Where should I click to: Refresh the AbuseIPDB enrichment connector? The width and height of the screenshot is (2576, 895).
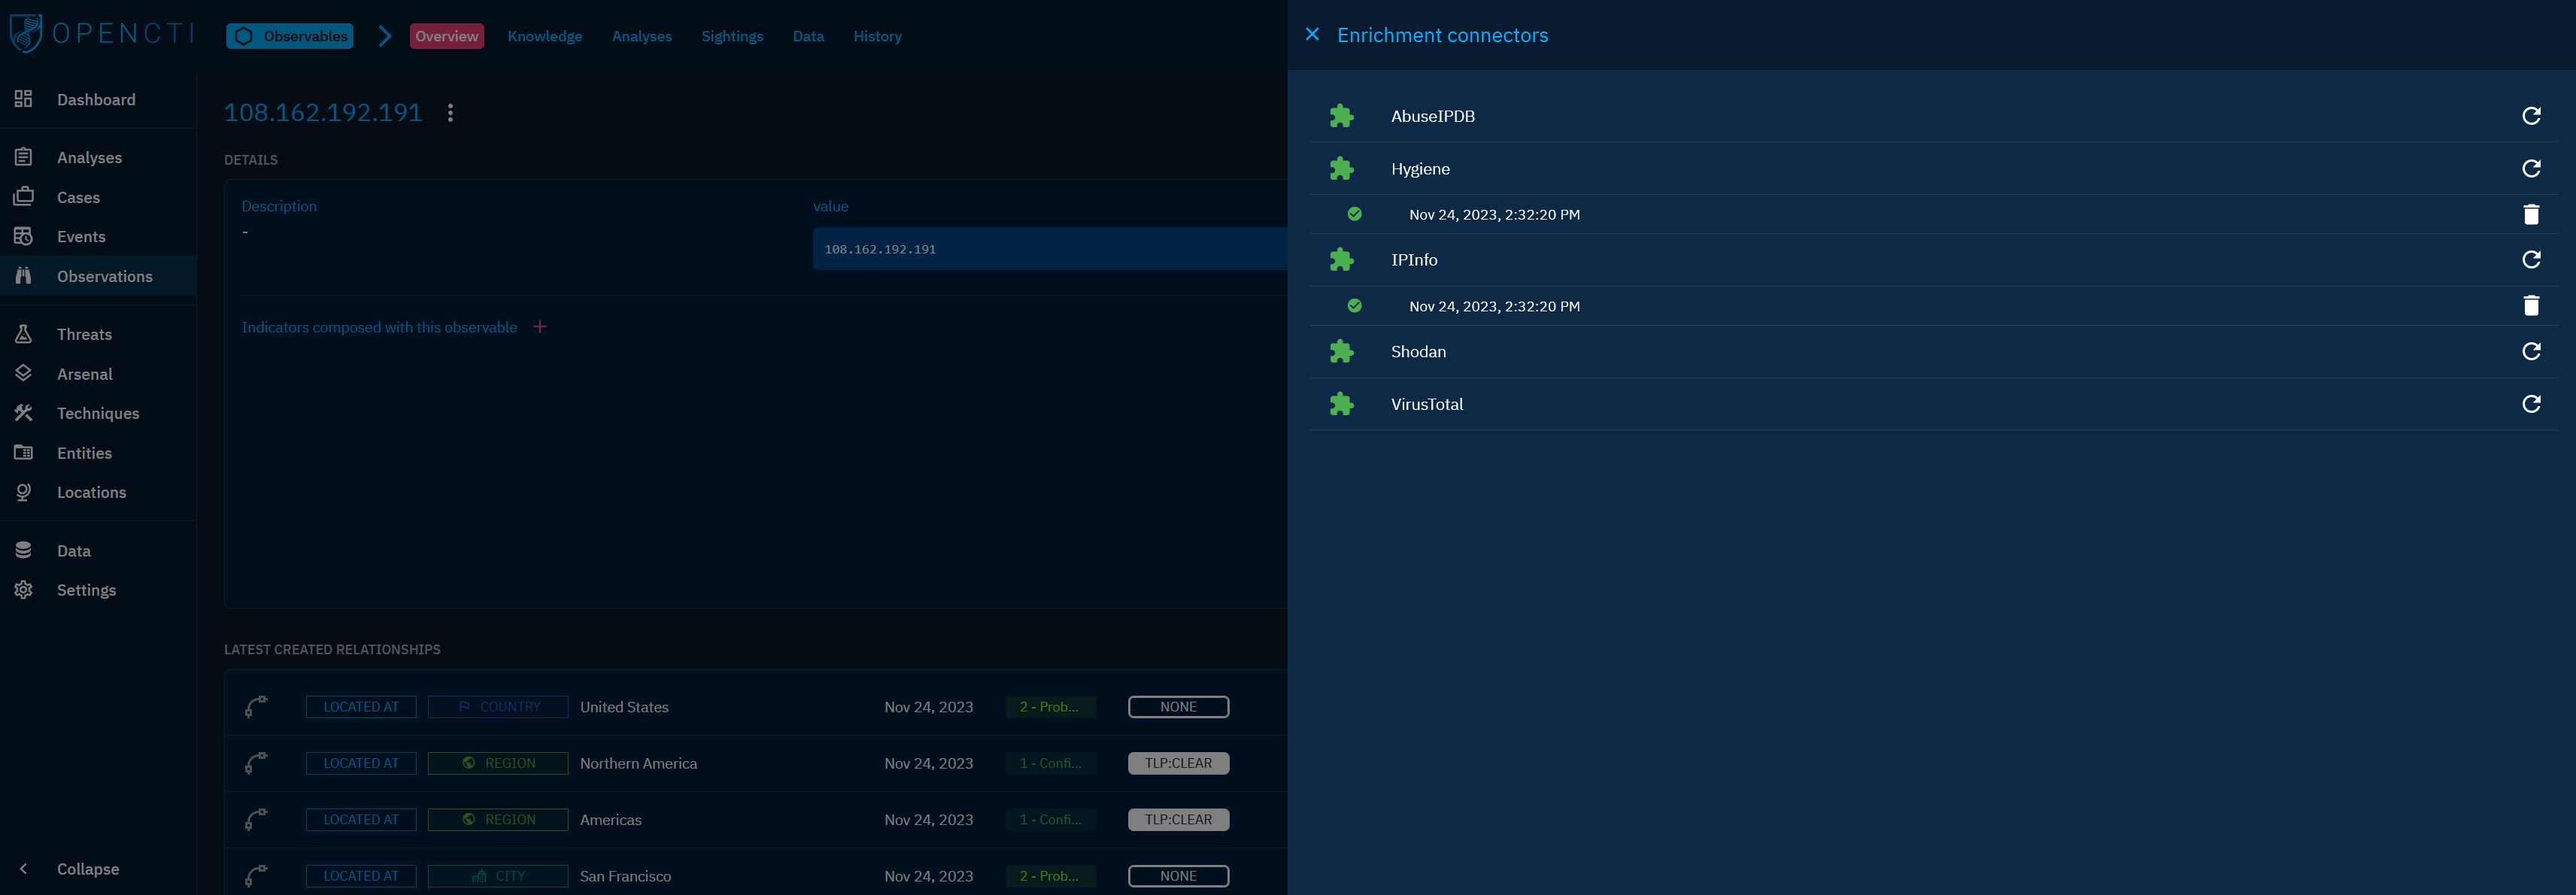pos(2530,116)
